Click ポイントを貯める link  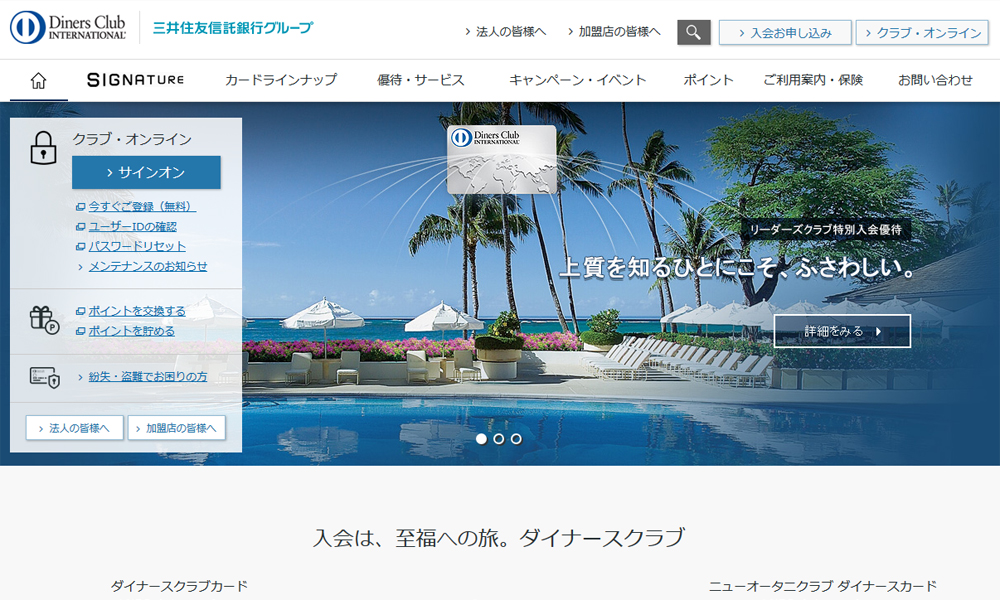pos(131,331)
